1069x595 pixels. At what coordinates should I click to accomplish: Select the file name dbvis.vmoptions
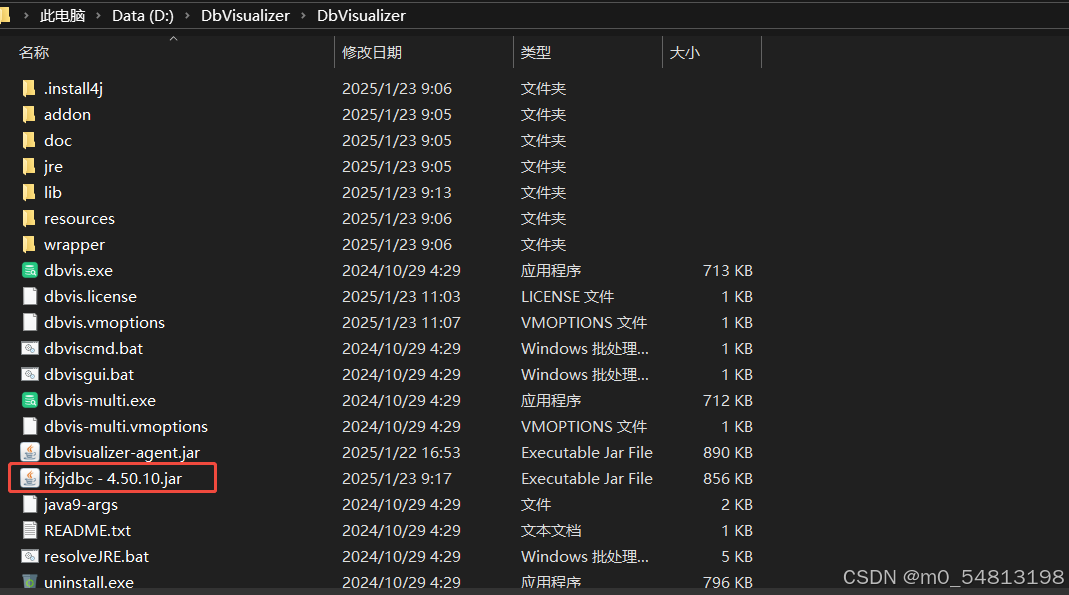[104, 322]
